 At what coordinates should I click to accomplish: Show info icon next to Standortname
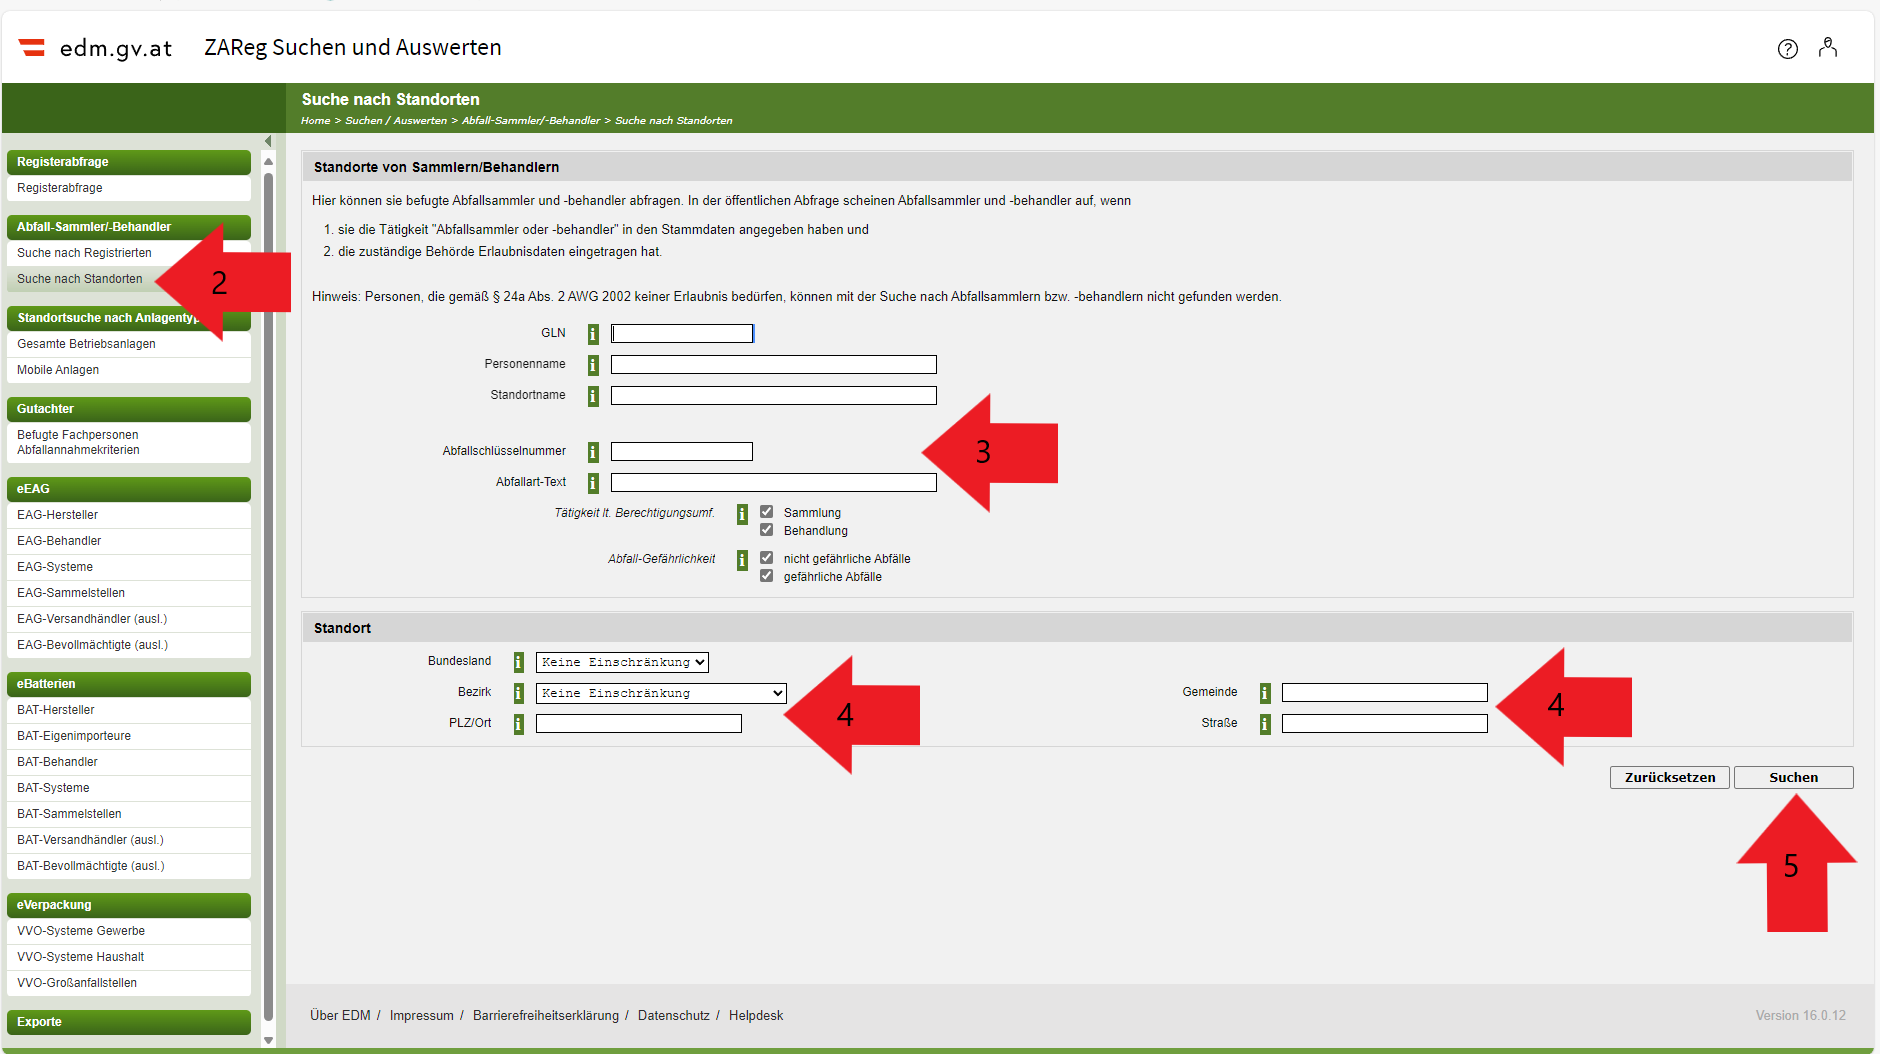click(x=593, y=396)
